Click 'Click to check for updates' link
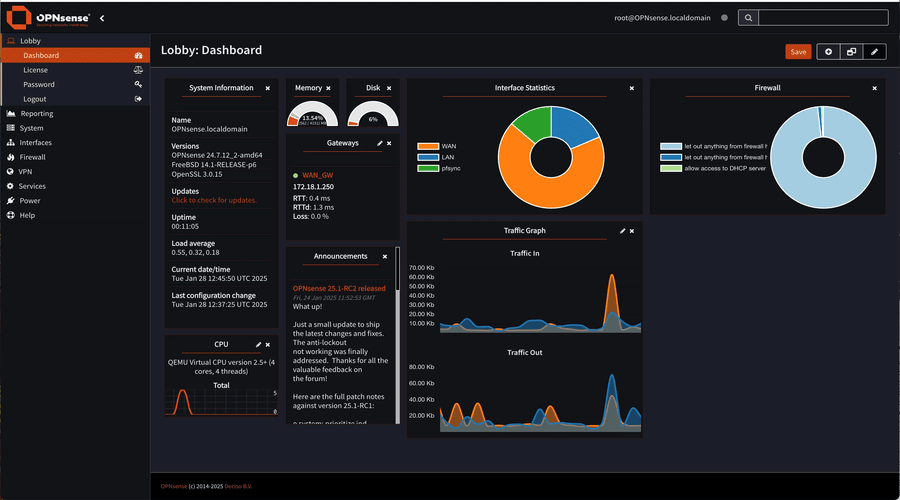 (214, 200)
